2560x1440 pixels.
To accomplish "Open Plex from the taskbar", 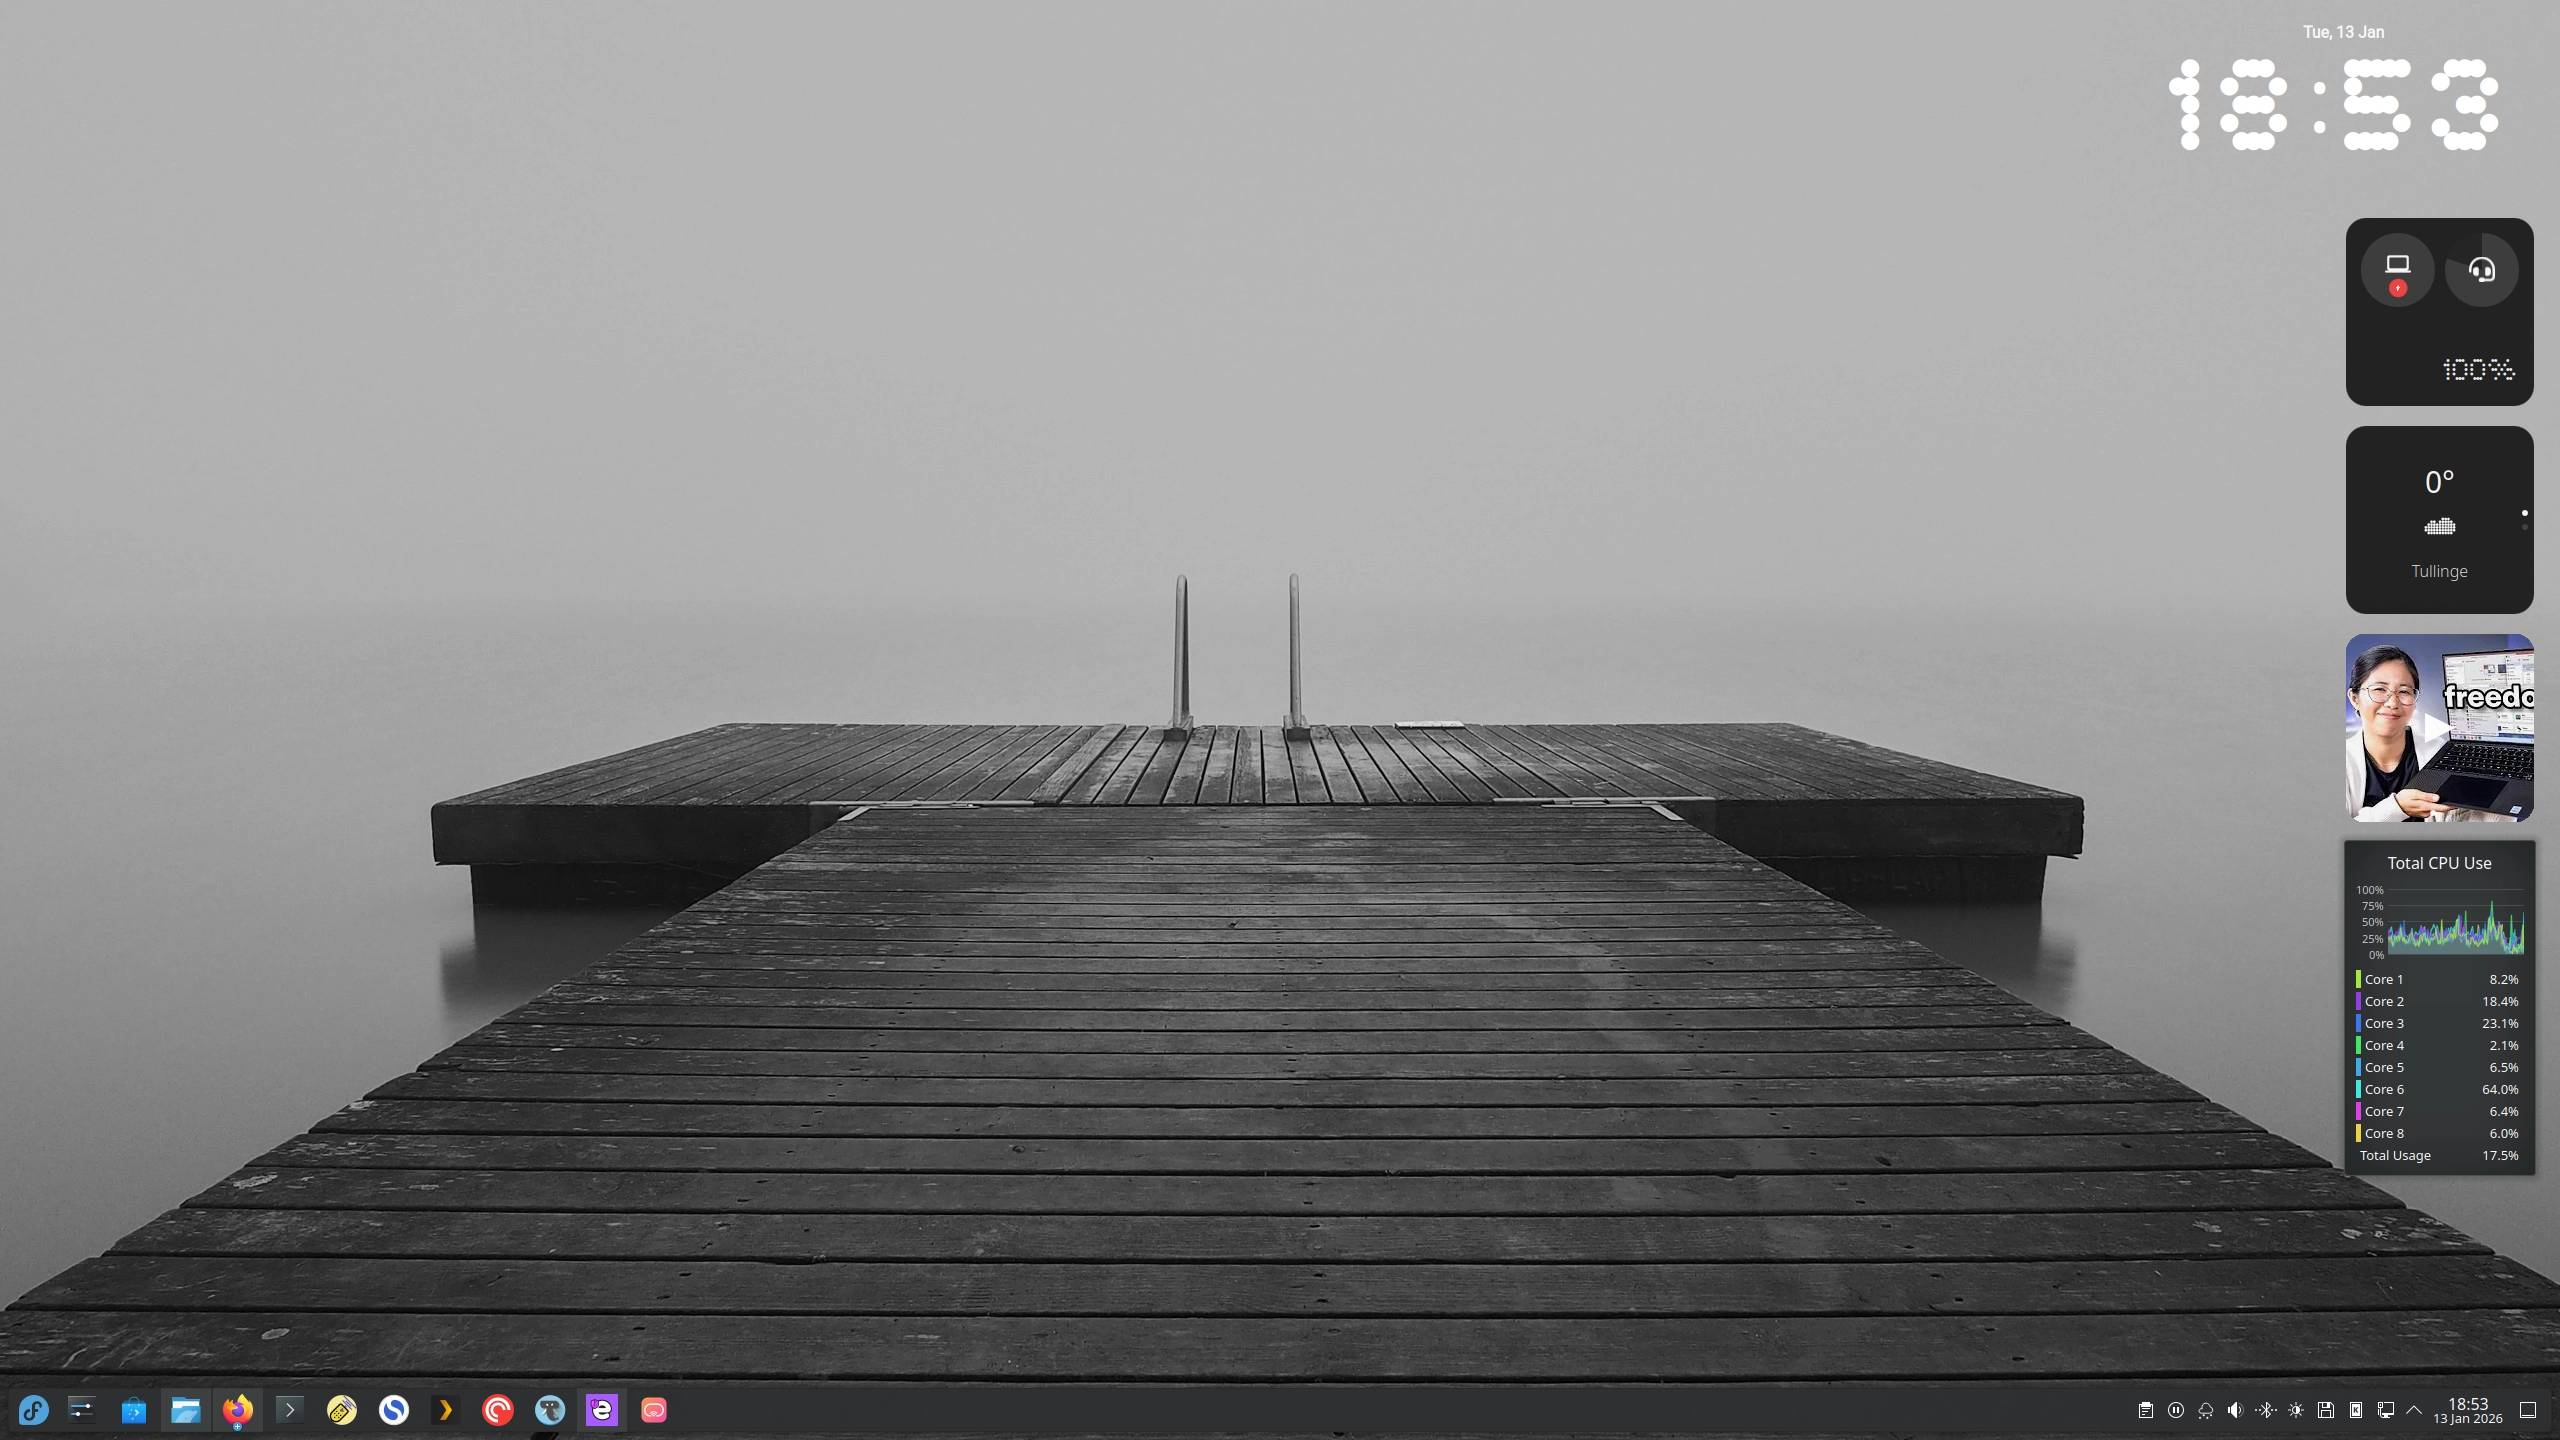I will [446, 1410].
